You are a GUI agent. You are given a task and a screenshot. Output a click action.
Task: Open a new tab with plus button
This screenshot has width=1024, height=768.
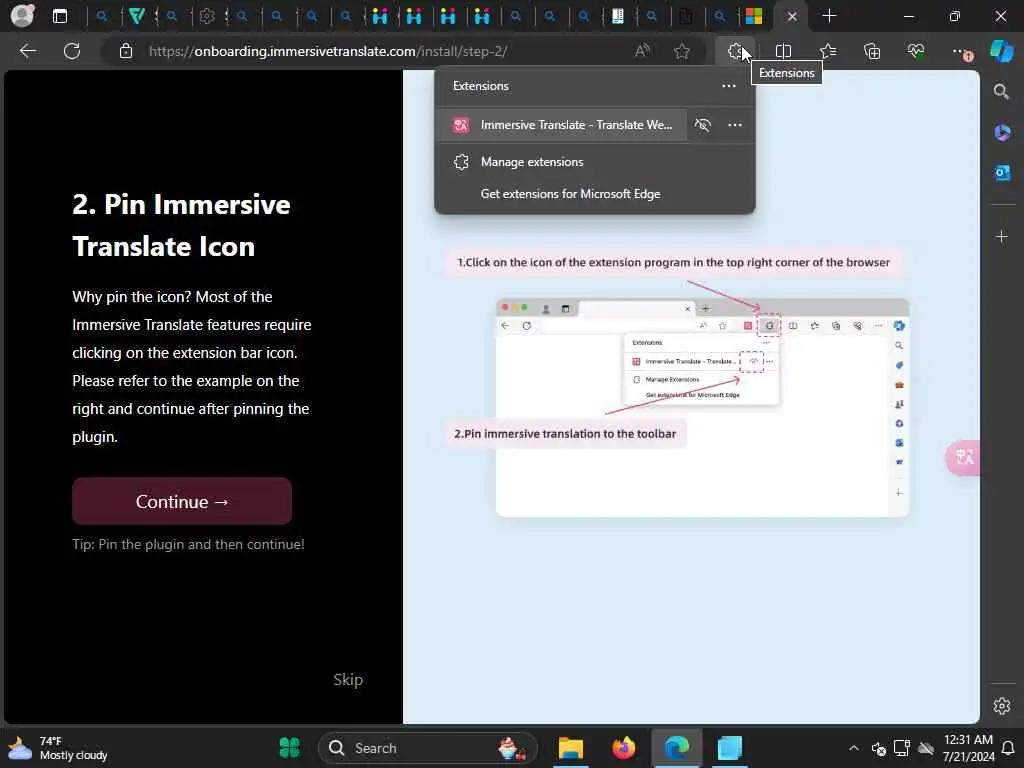[x=829, y=16]
